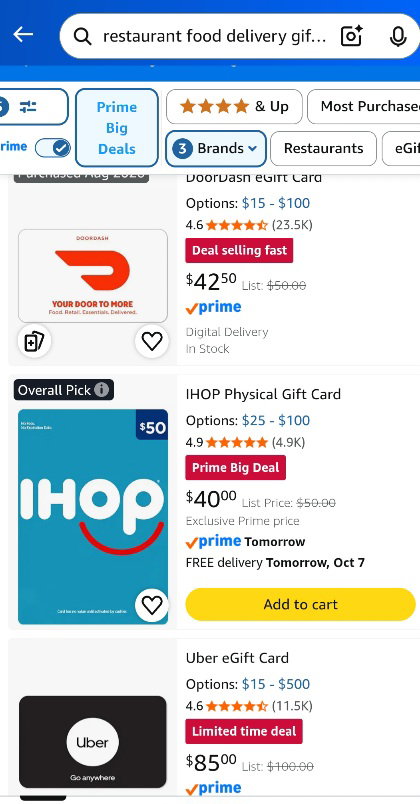Favorite the DoorDash gift card with heart
Image resolution: width=420 pixels, height=804 pixels.
(152, 341)
